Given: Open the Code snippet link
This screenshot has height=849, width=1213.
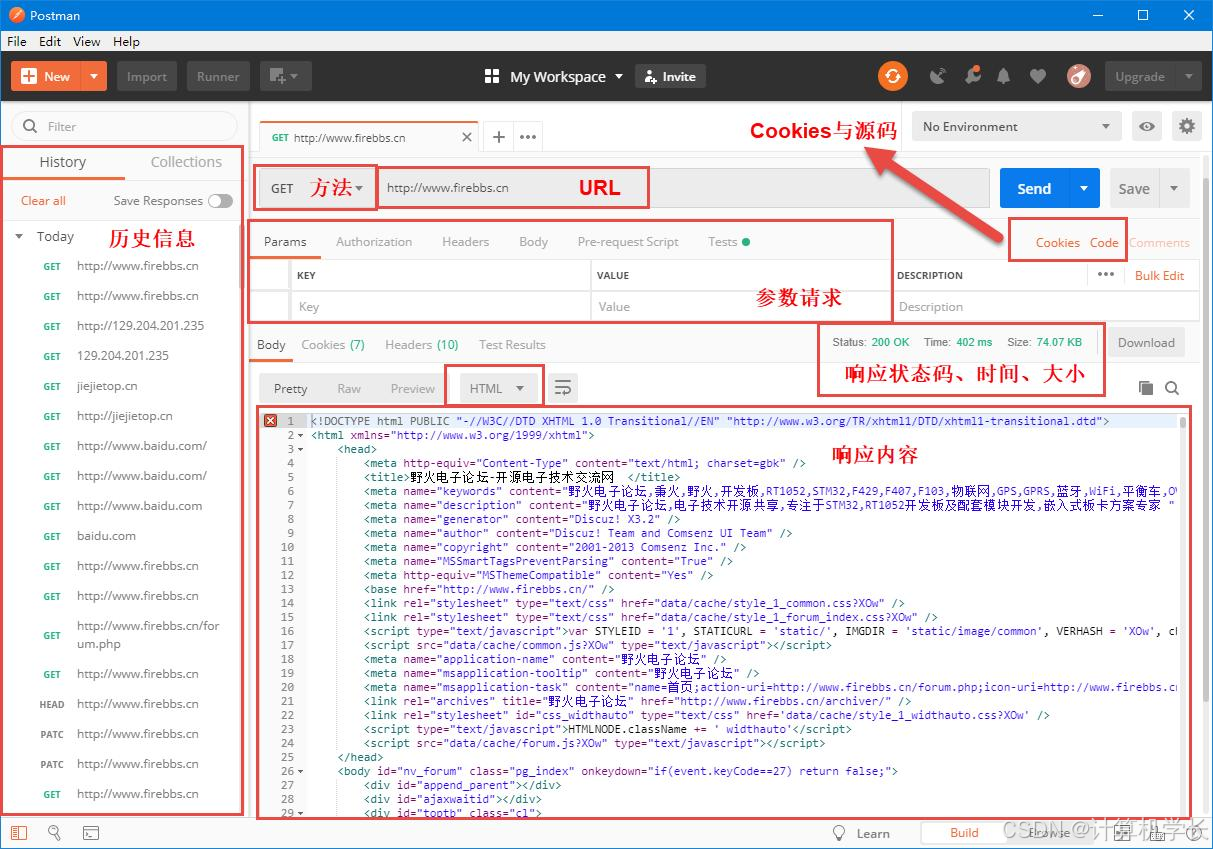Looking at the screenshot, I should click(x=1104, y=243).
